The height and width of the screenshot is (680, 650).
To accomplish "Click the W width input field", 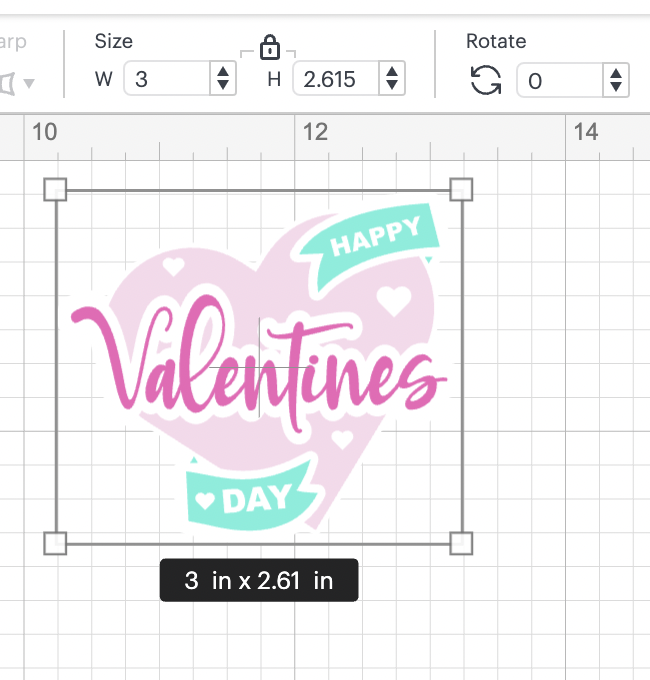I will tap(165, 80).
